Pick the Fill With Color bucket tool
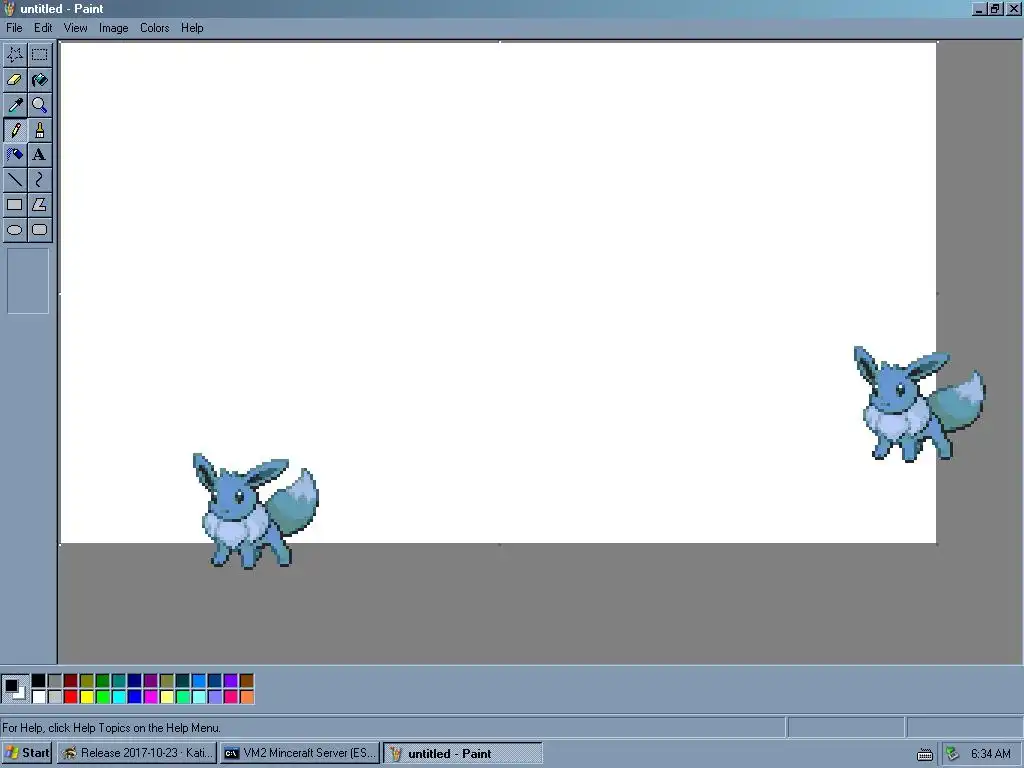Image resolution: width=1024 pixels, height=768 pixels. (x=40, y=80)
